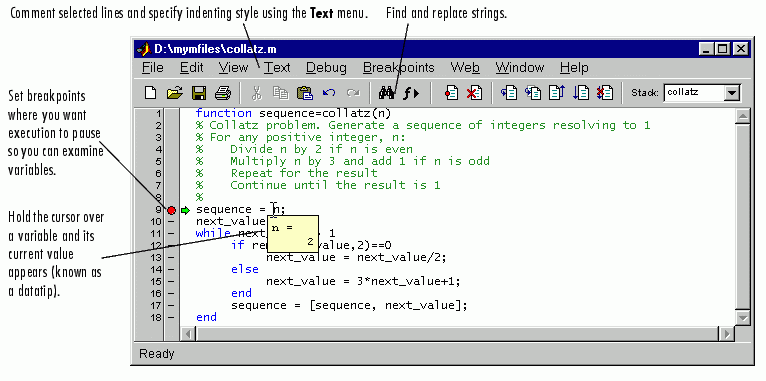This screenshot has width=766, height=381.
Task: Click the 'Ready' status bar text
Action: click(x=156, y=354)
